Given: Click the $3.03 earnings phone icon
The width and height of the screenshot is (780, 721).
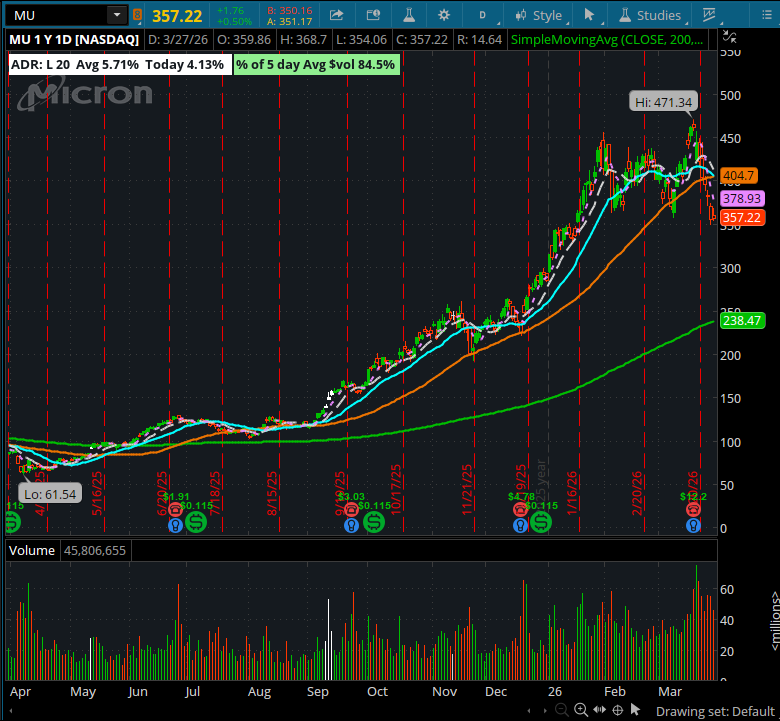Looking at the screenshot, I should (351, 510).
